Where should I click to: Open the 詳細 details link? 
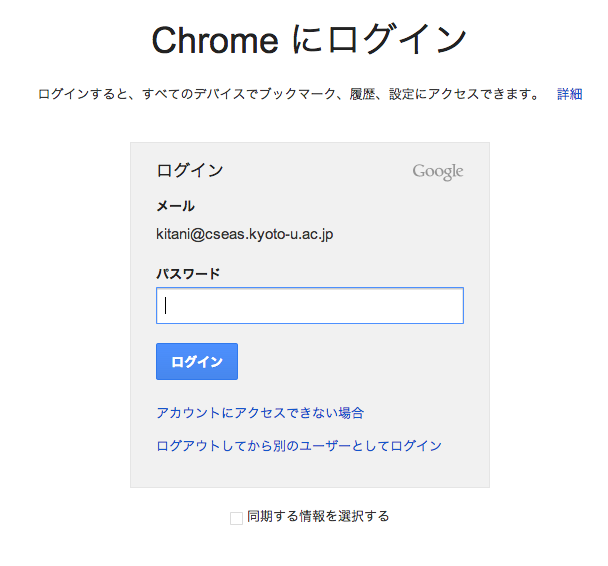[570, 94]
